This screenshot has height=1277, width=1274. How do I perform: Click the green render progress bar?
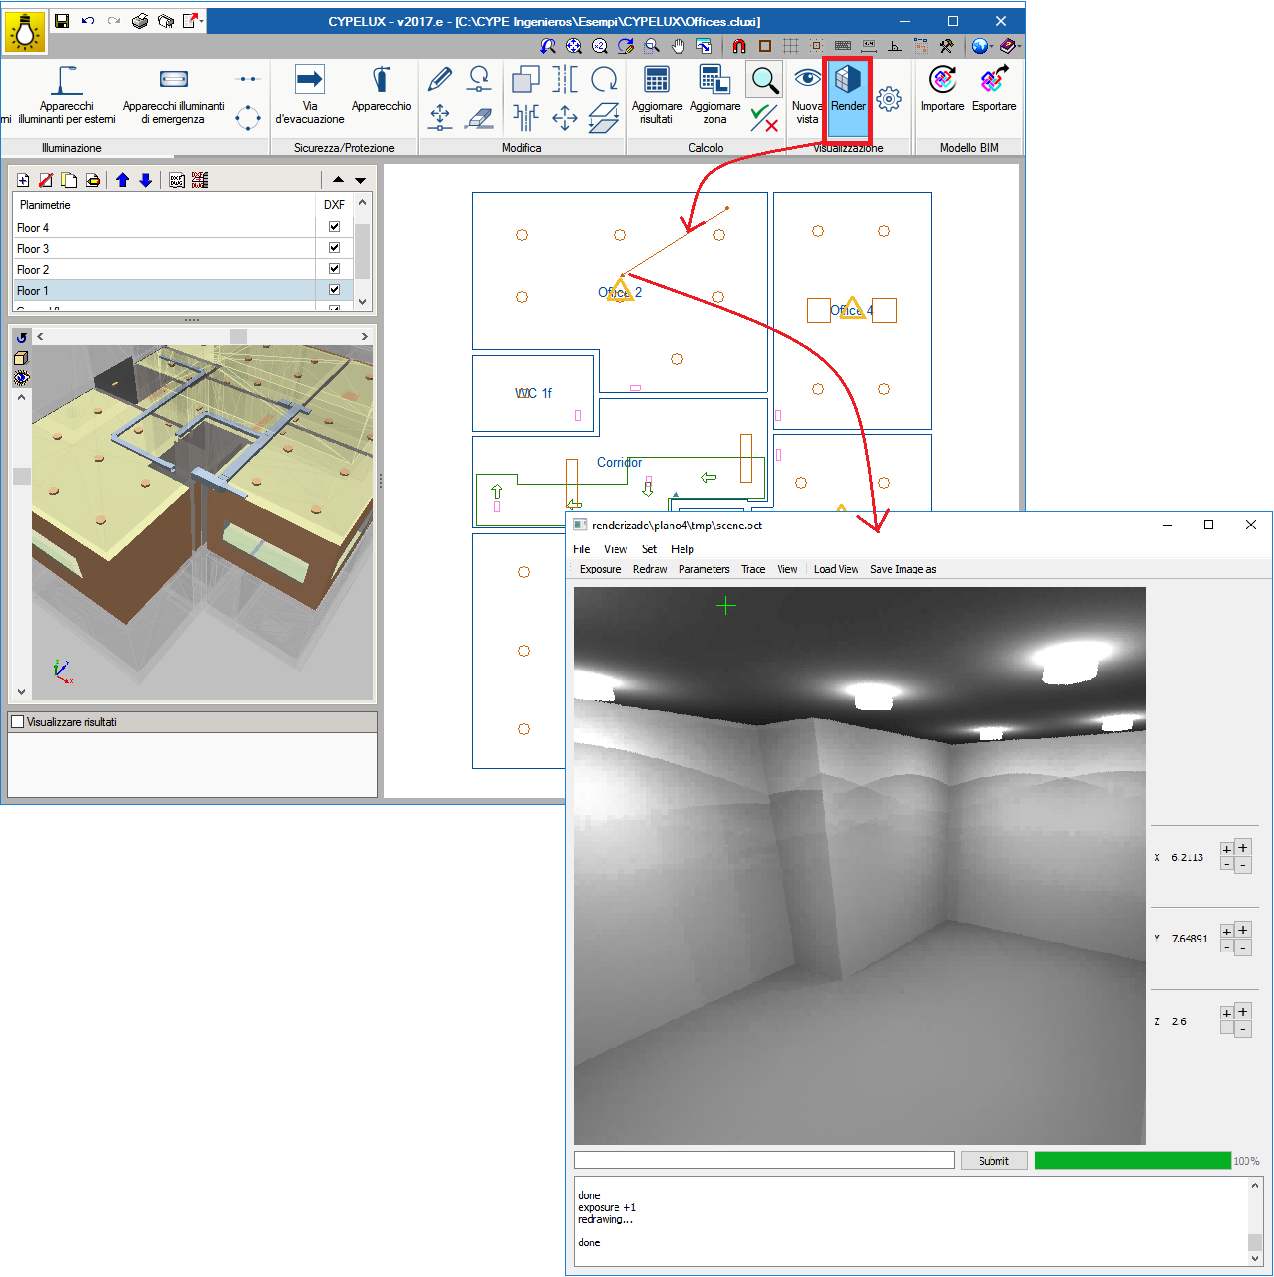1132,1160
